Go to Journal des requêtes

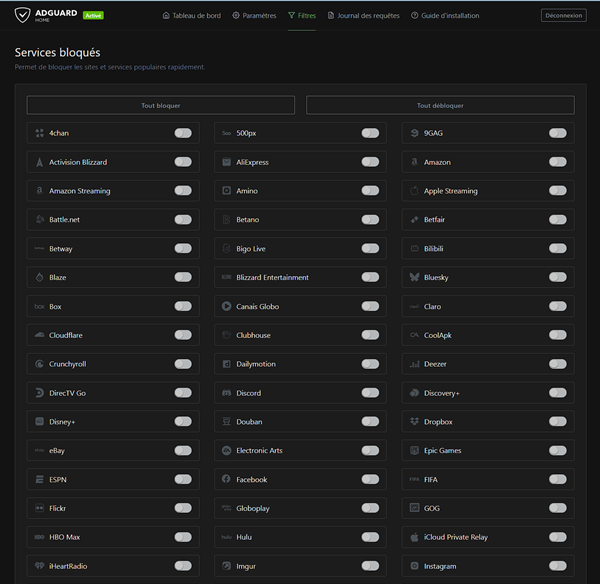tap(364, 16)
